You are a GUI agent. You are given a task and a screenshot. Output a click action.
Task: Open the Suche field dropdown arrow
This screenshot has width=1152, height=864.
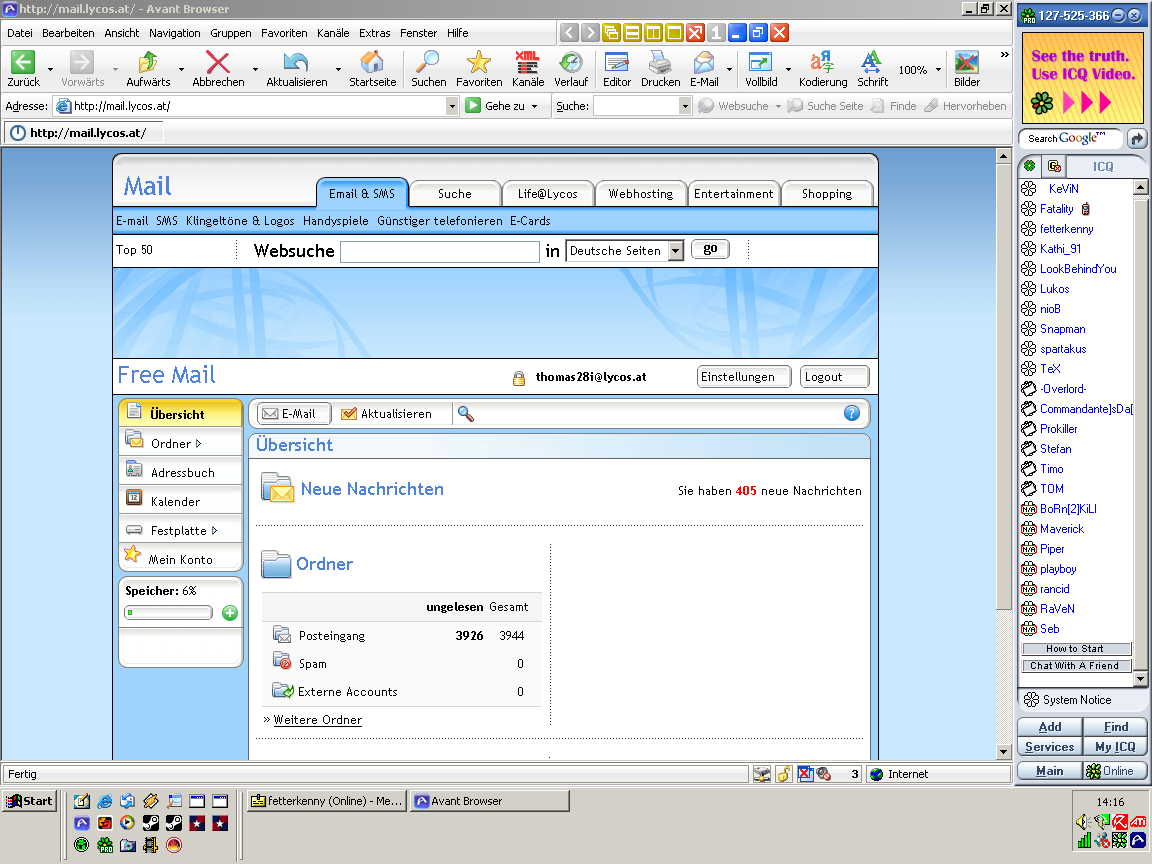[x=685, y=106]
